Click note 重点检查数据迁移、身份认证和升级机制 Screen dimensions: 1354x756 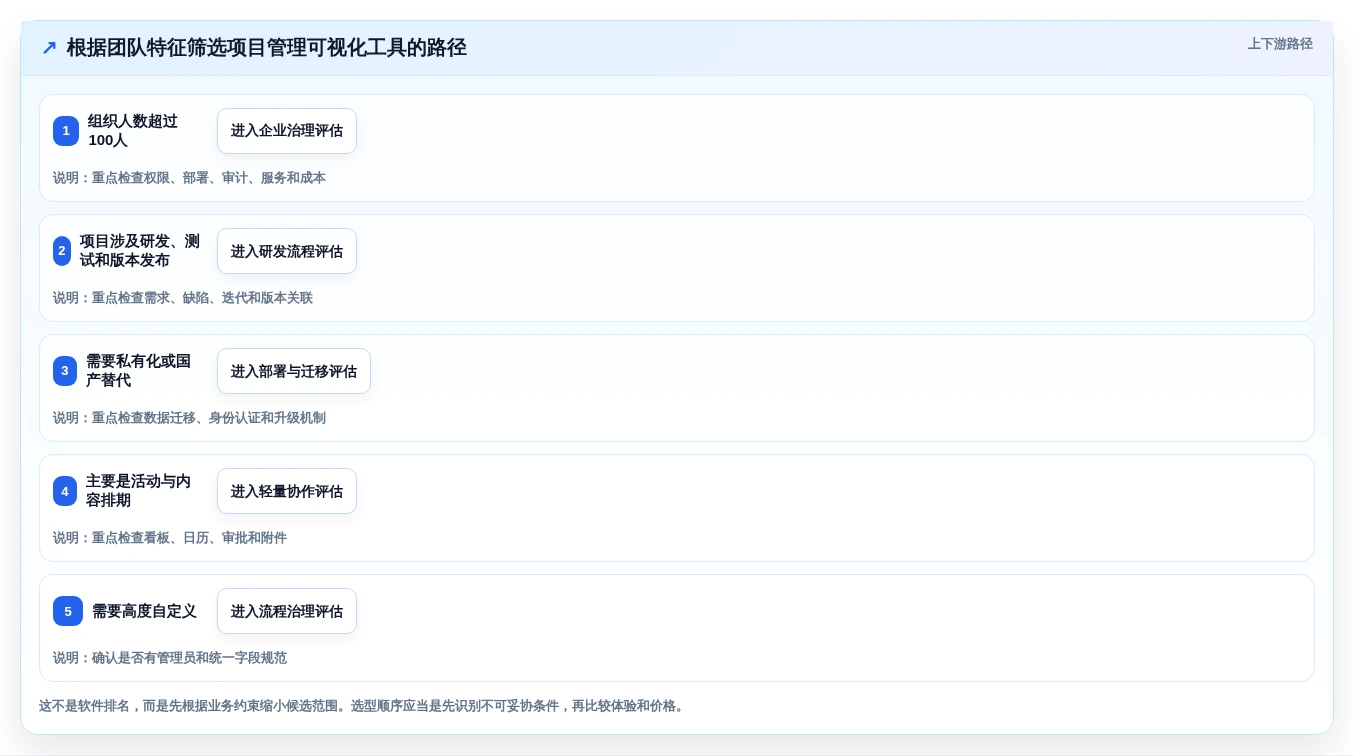click(189, 418)
